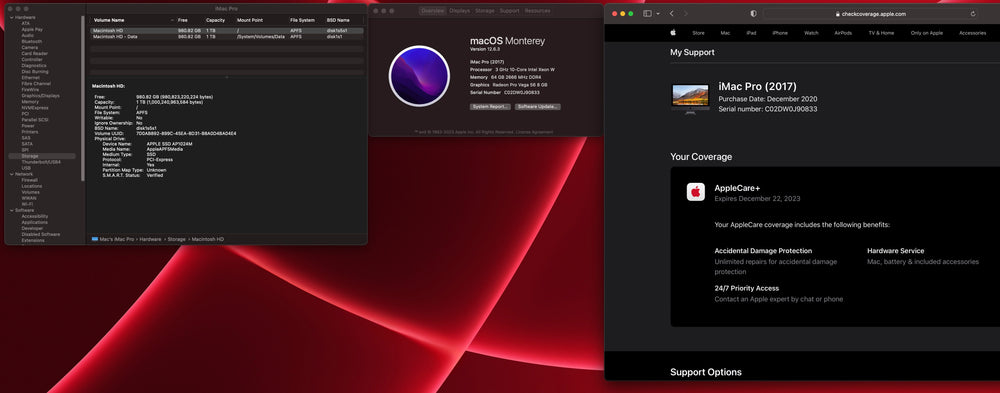
Task: Select Graphics/Displays in sidebar
Action: [x=40, y=96]
